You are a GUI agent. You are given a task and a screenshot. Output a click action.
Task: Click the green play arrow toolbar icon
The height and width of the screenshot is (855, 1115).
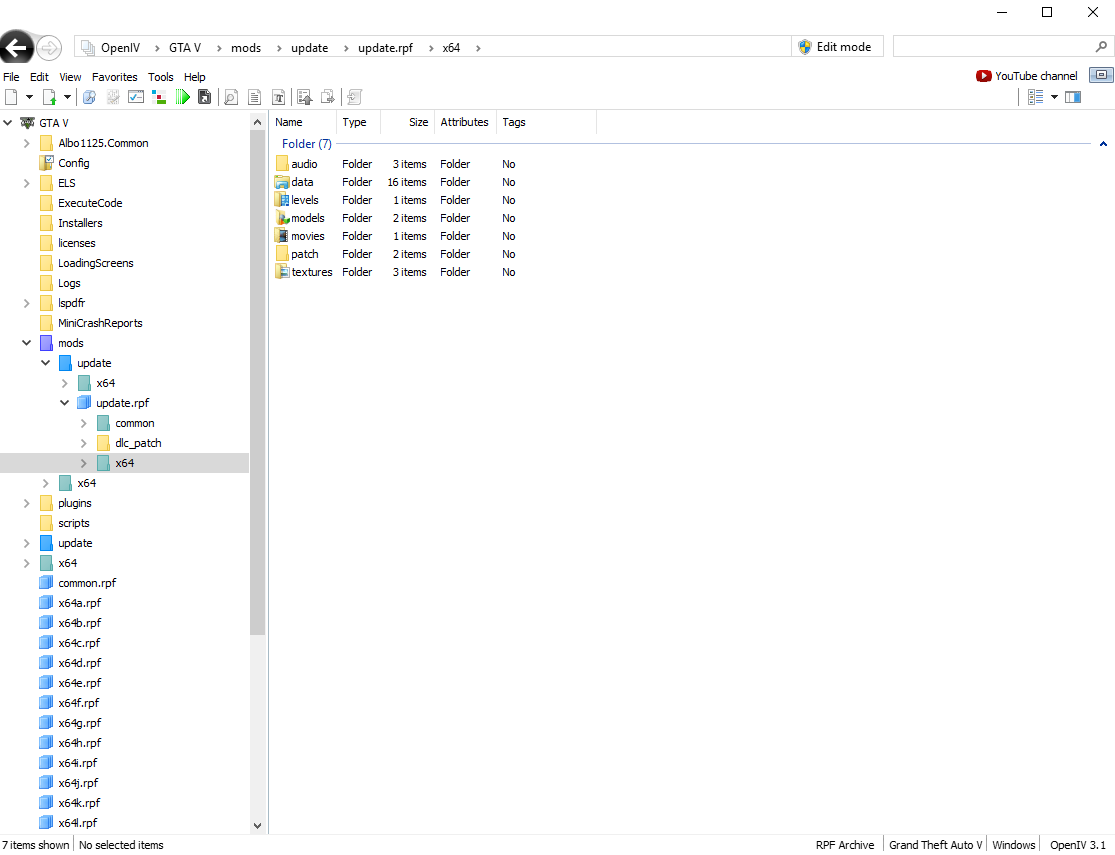pyautogui.click(x=183, y=97)
